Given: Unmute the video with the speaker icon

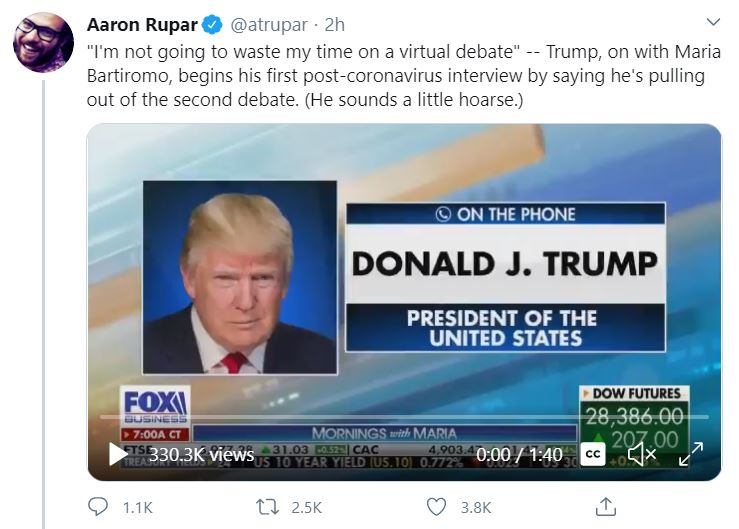Looking at the screenshot, I should click(641, 455).
